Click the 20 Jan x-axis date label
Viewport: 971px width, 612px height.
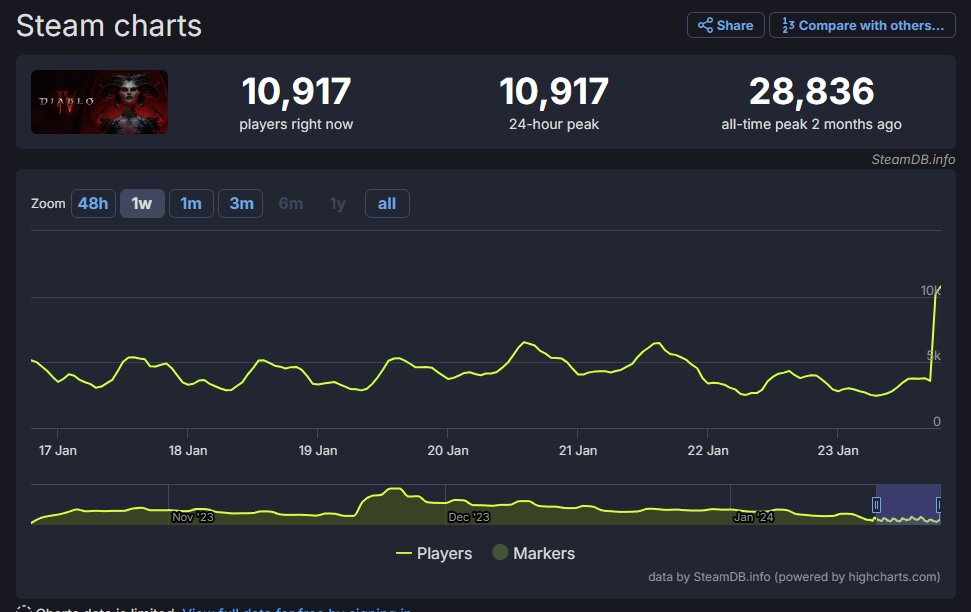(448, 450)
